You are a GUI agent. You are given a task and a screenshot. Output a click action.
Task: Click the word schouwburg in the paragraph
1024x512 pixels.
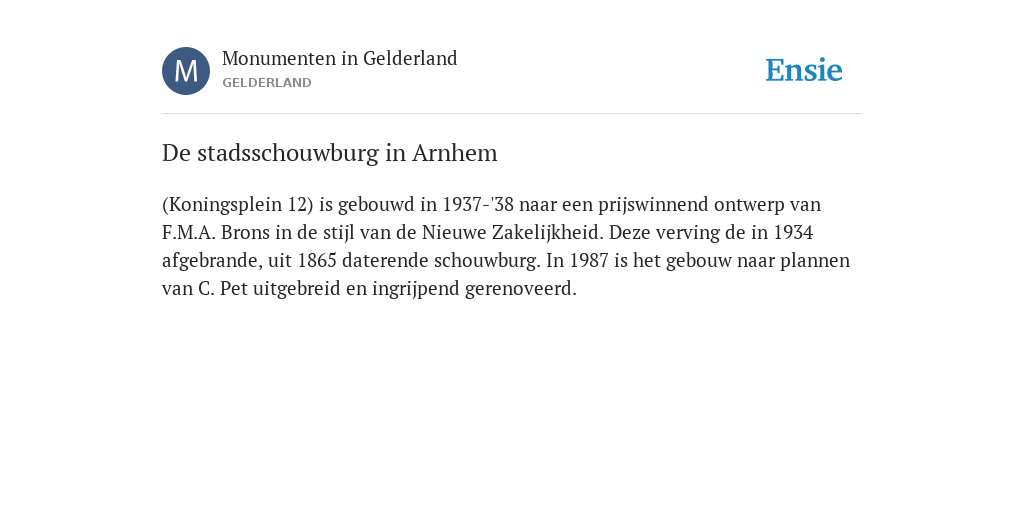point(487,261)
